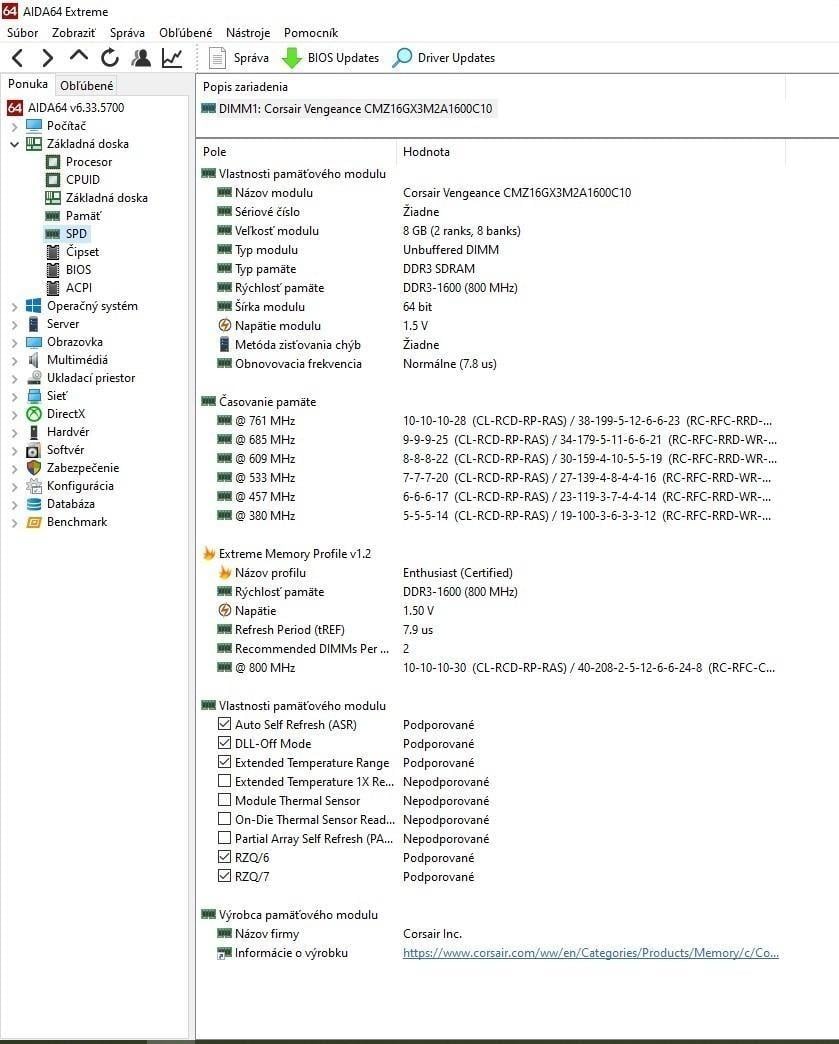
Task: Toggle the Auto Self Refresh (ASR) checkbox
Action: 224,724
